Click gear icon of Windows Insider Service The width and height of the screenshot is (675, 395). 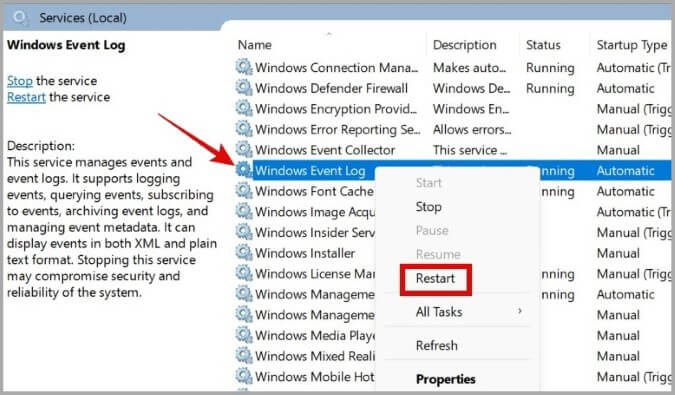(244, 232)
